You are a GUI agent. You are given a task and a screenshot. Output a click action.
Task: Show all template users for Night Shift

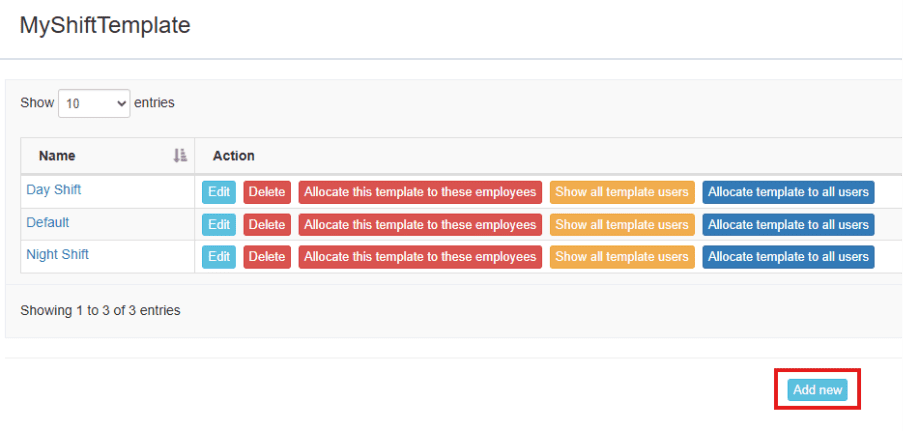coord(622,257)
